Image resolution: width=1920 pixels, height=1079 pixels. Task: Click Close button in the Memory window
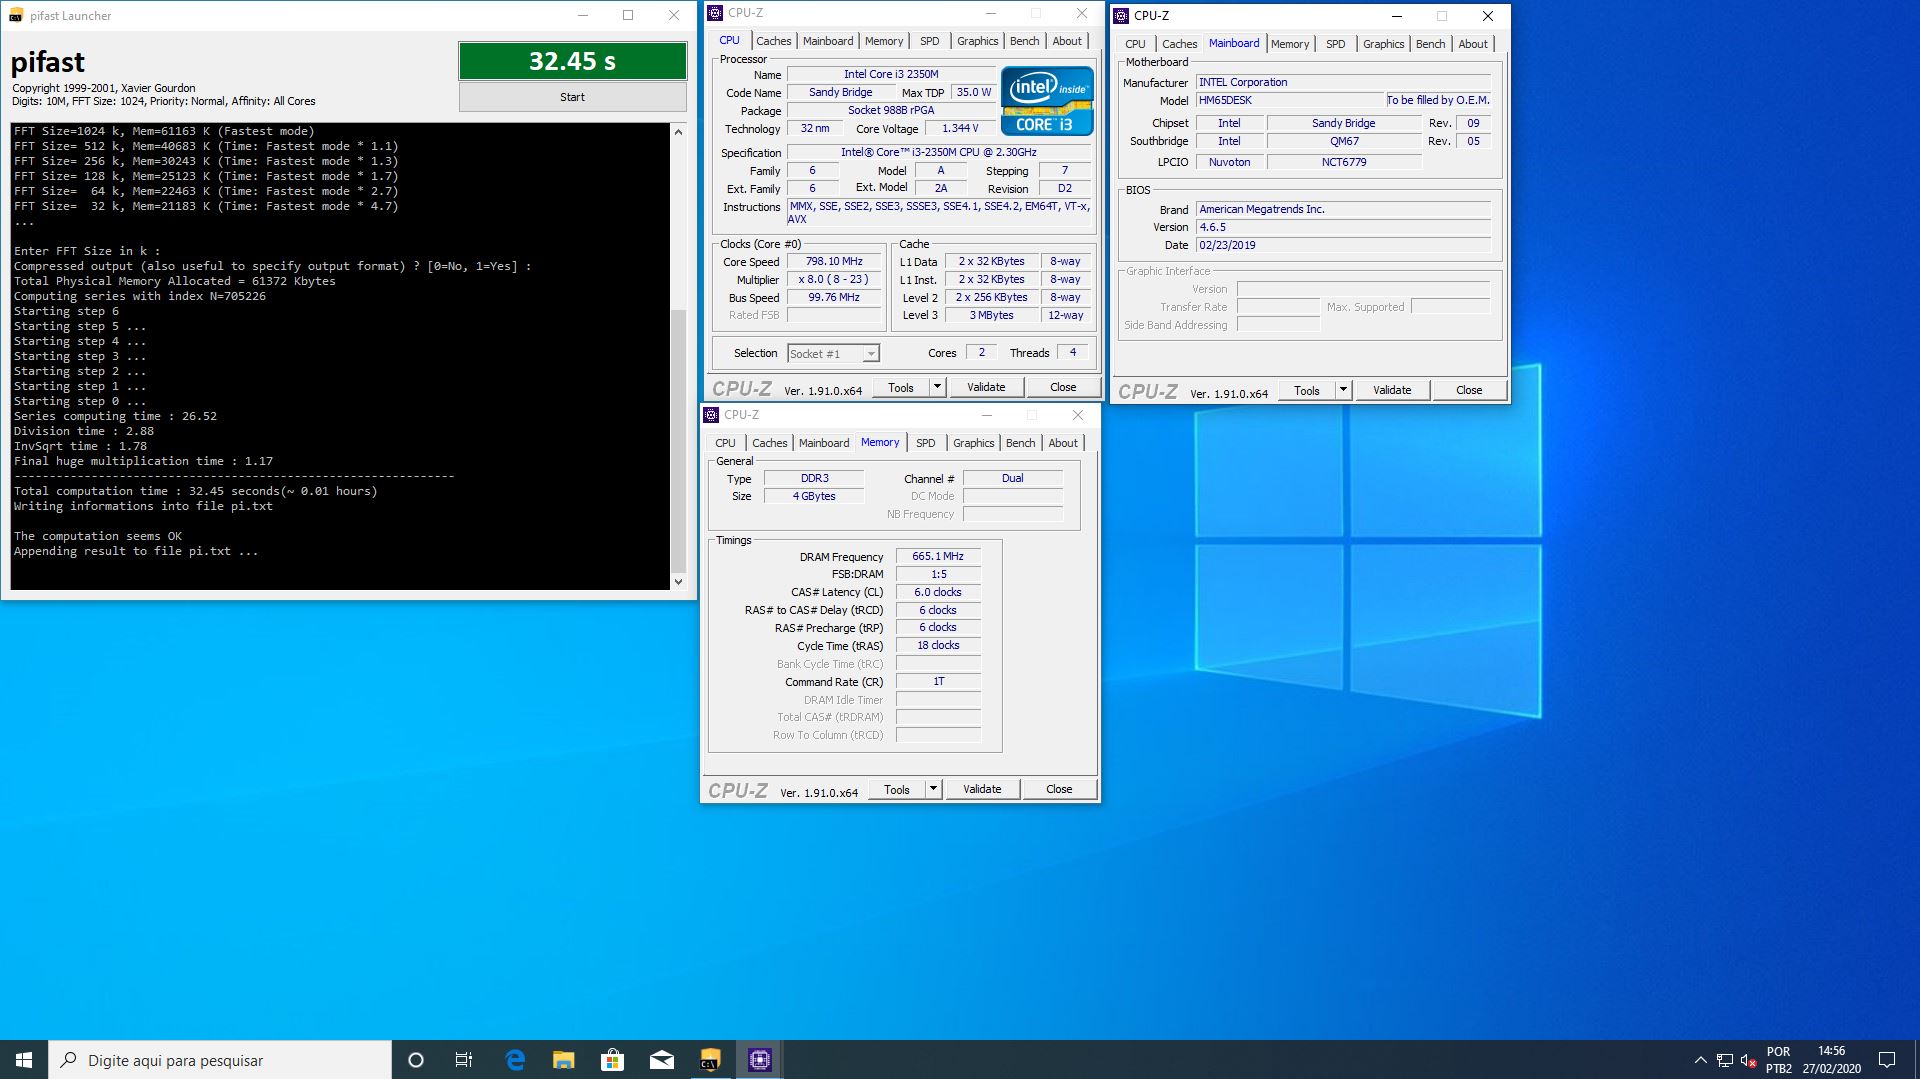[1059, 789]
